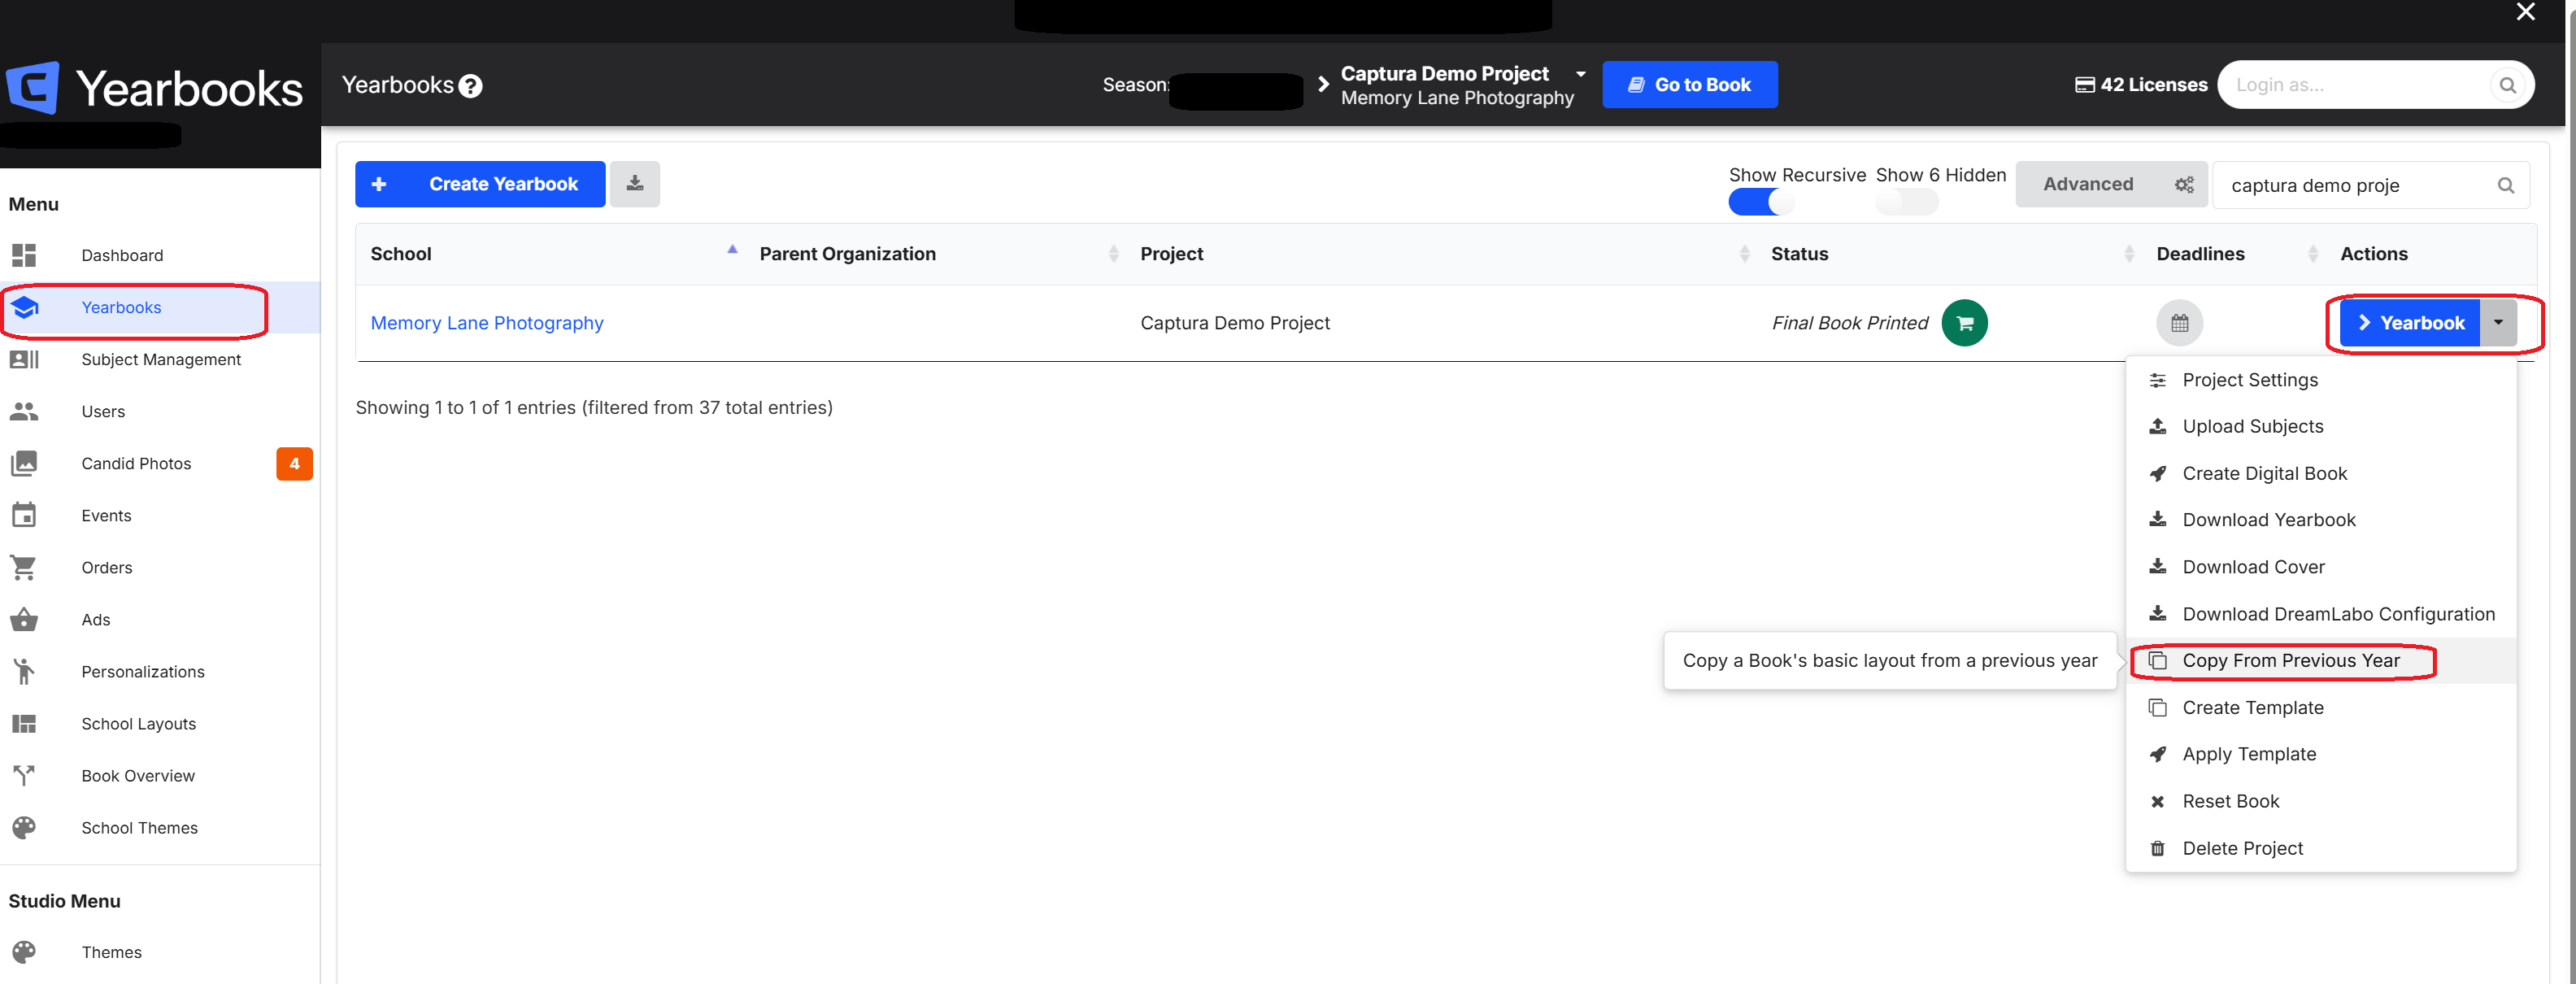Click the Orders shopping cart icon
The height and width of the screenshot is (984, 2576).
tap(24, 567)
